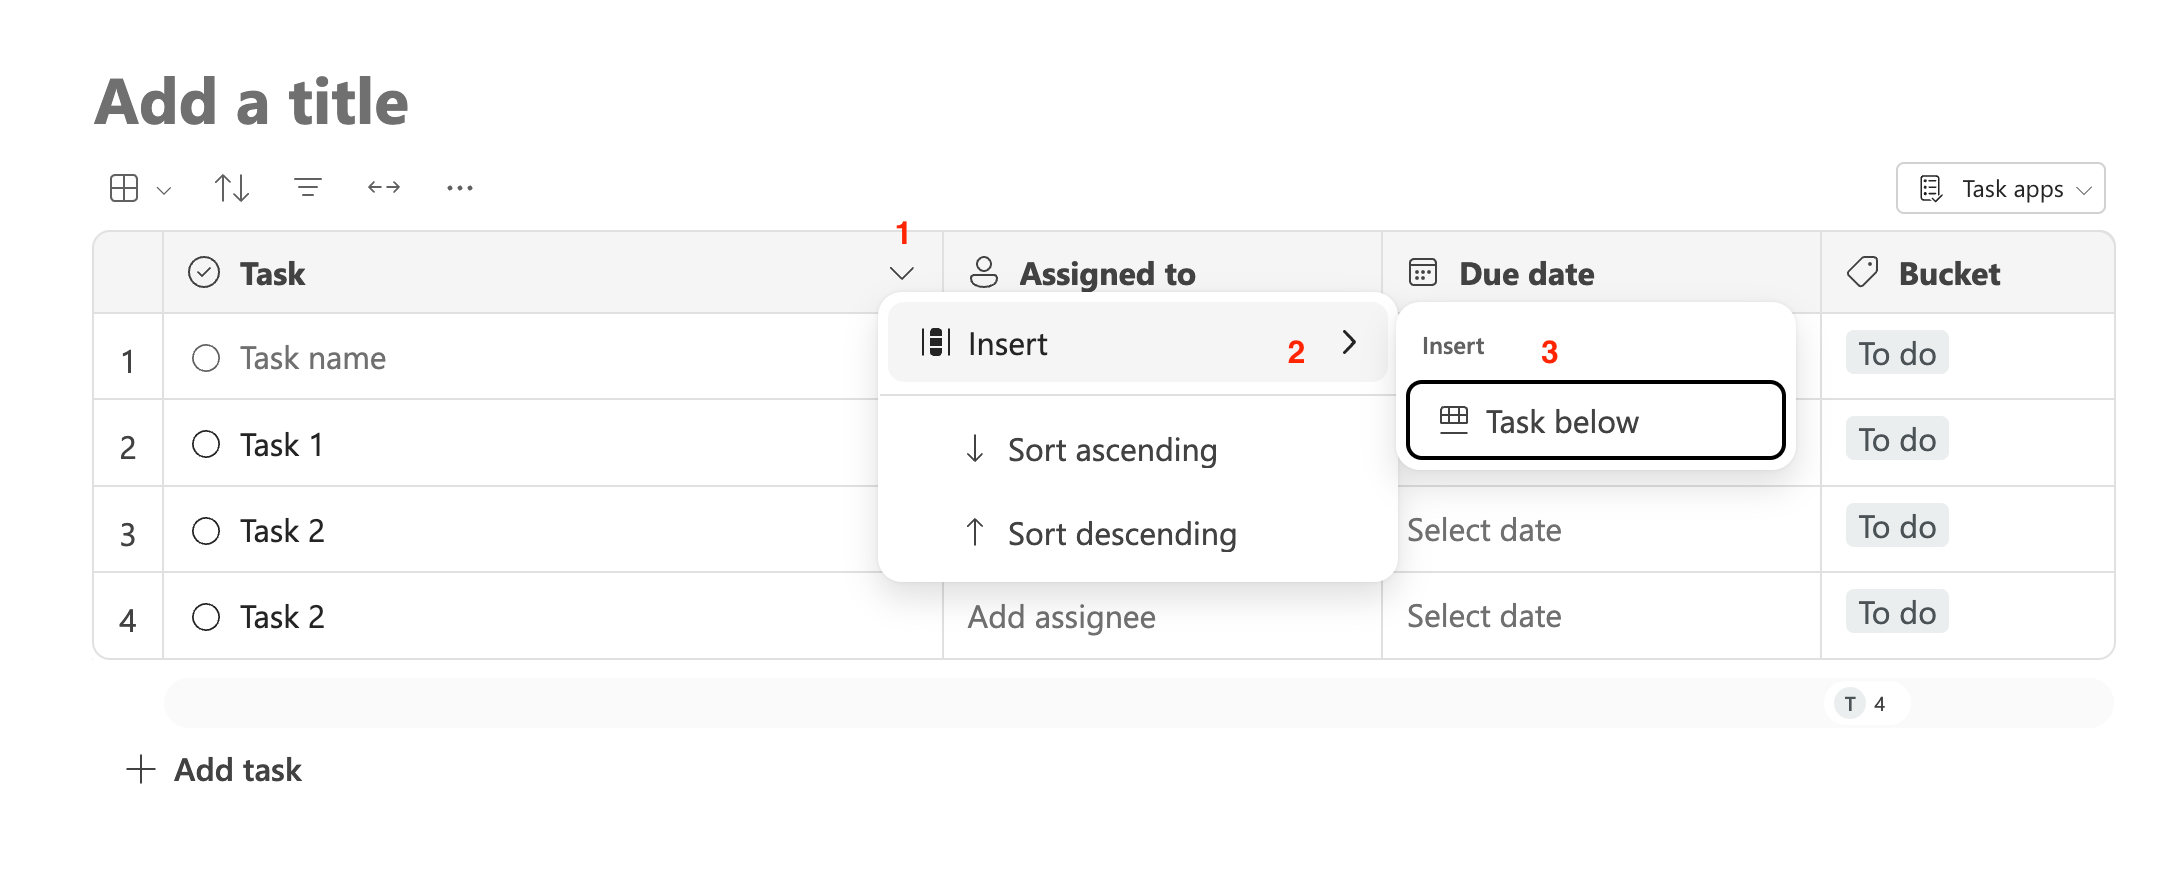Expand the Task column chevron menu
The image size is (2174, 892).
[902, 273]
